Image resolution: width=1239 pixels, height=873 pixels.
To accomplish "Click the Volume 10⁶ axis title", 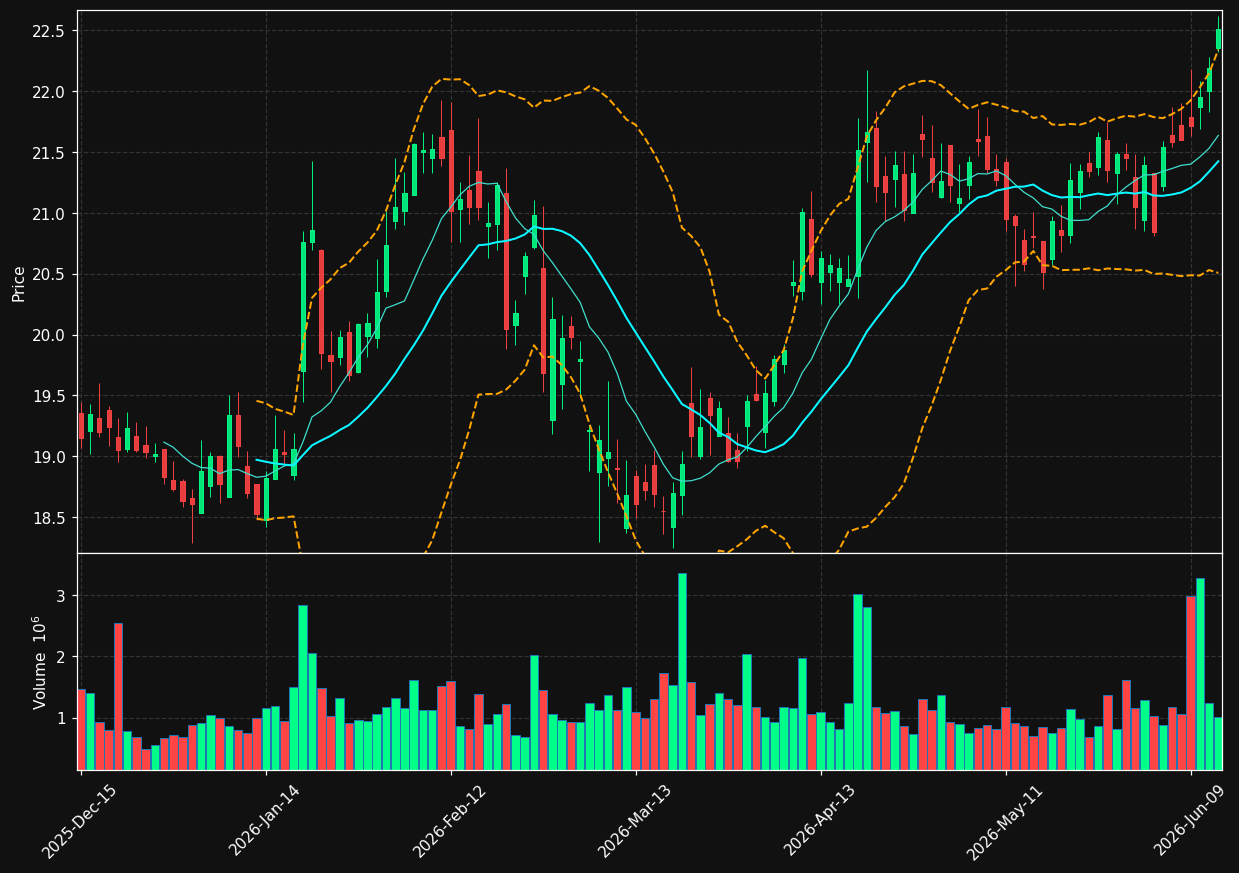I will click(x=40, y=662).
